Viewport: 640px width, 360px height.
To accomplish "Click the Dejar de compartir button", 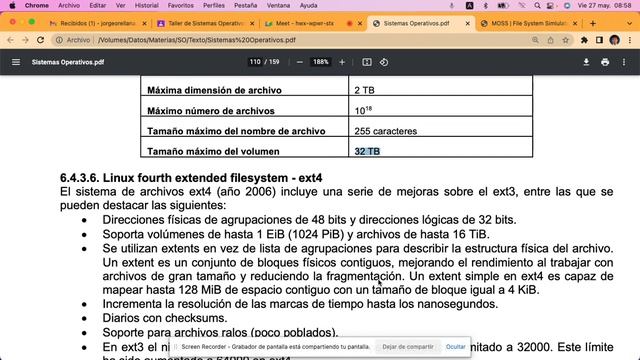I will (408, 347).
